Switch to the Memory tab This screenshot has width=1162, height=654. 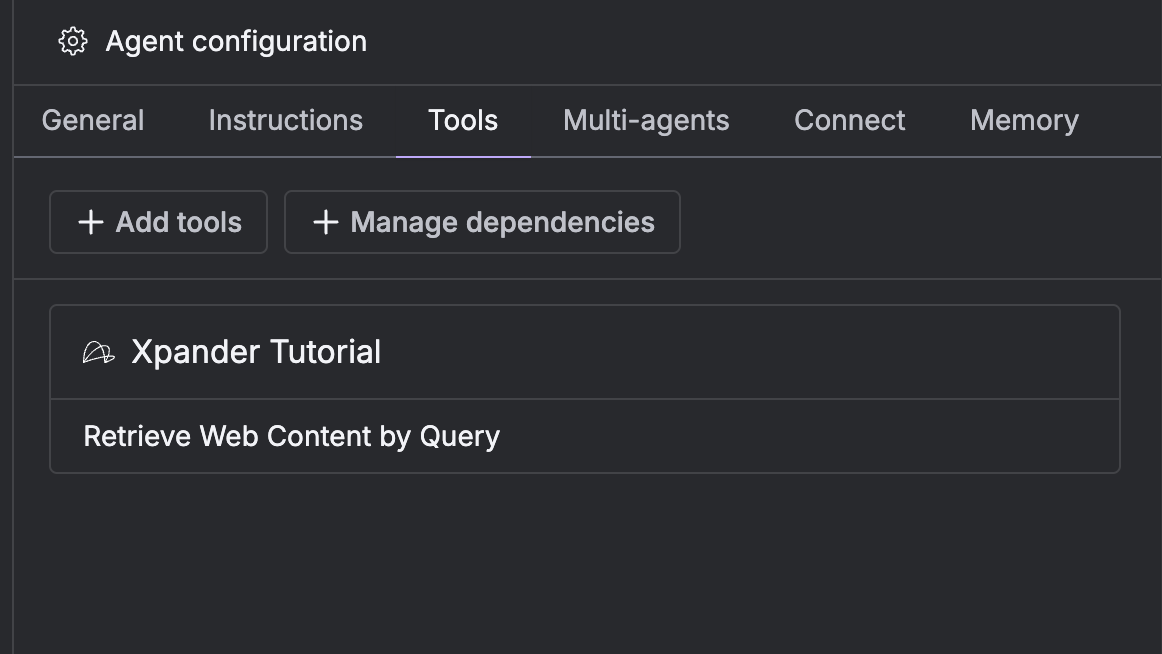[x=1024, y=120]
